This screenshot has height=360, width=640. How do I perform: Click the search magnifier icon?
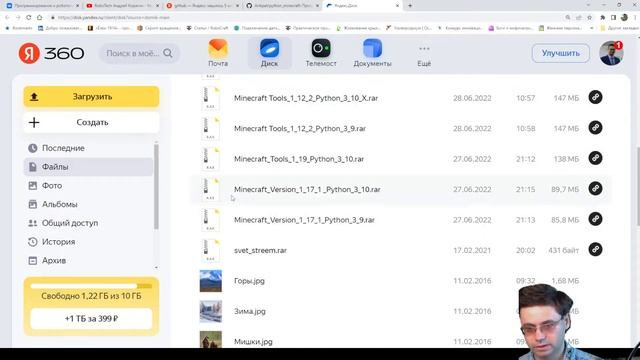[168, 53]
